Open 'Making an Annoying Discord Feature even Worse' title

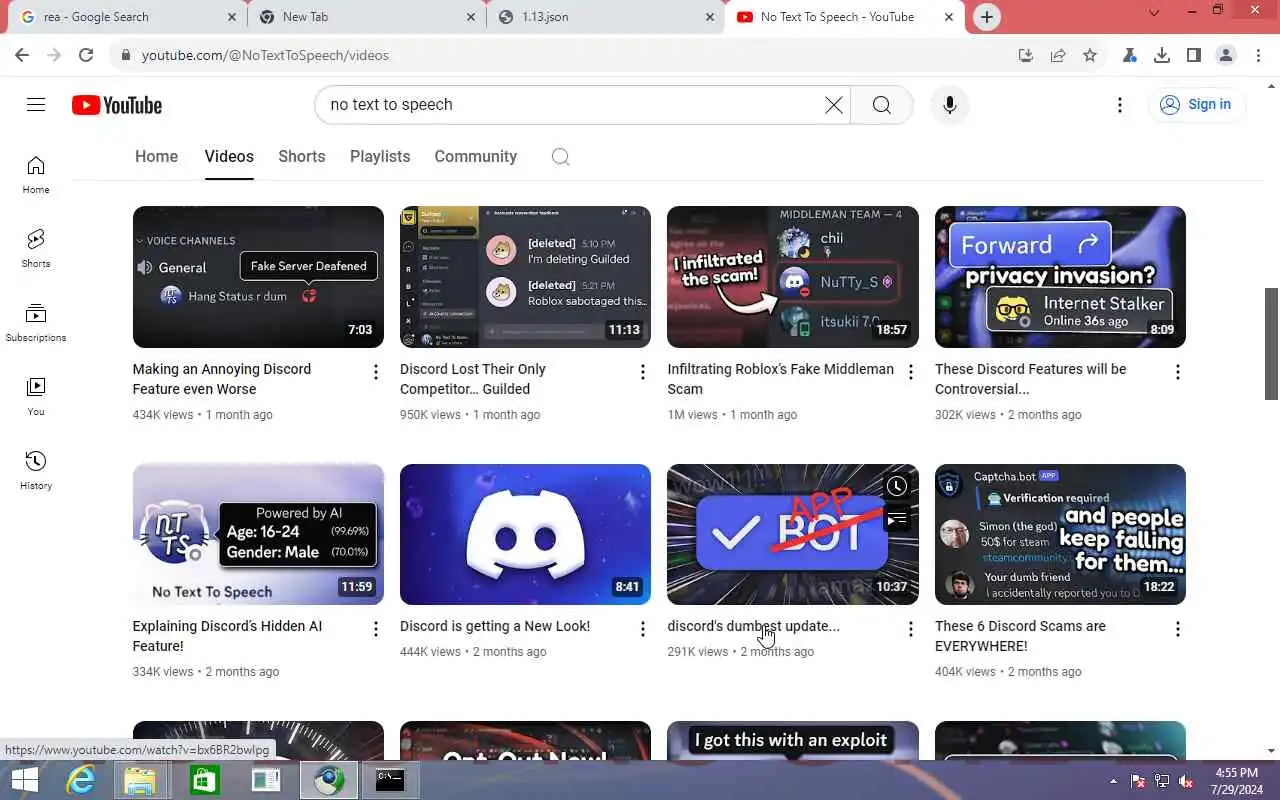pos(222,379)
